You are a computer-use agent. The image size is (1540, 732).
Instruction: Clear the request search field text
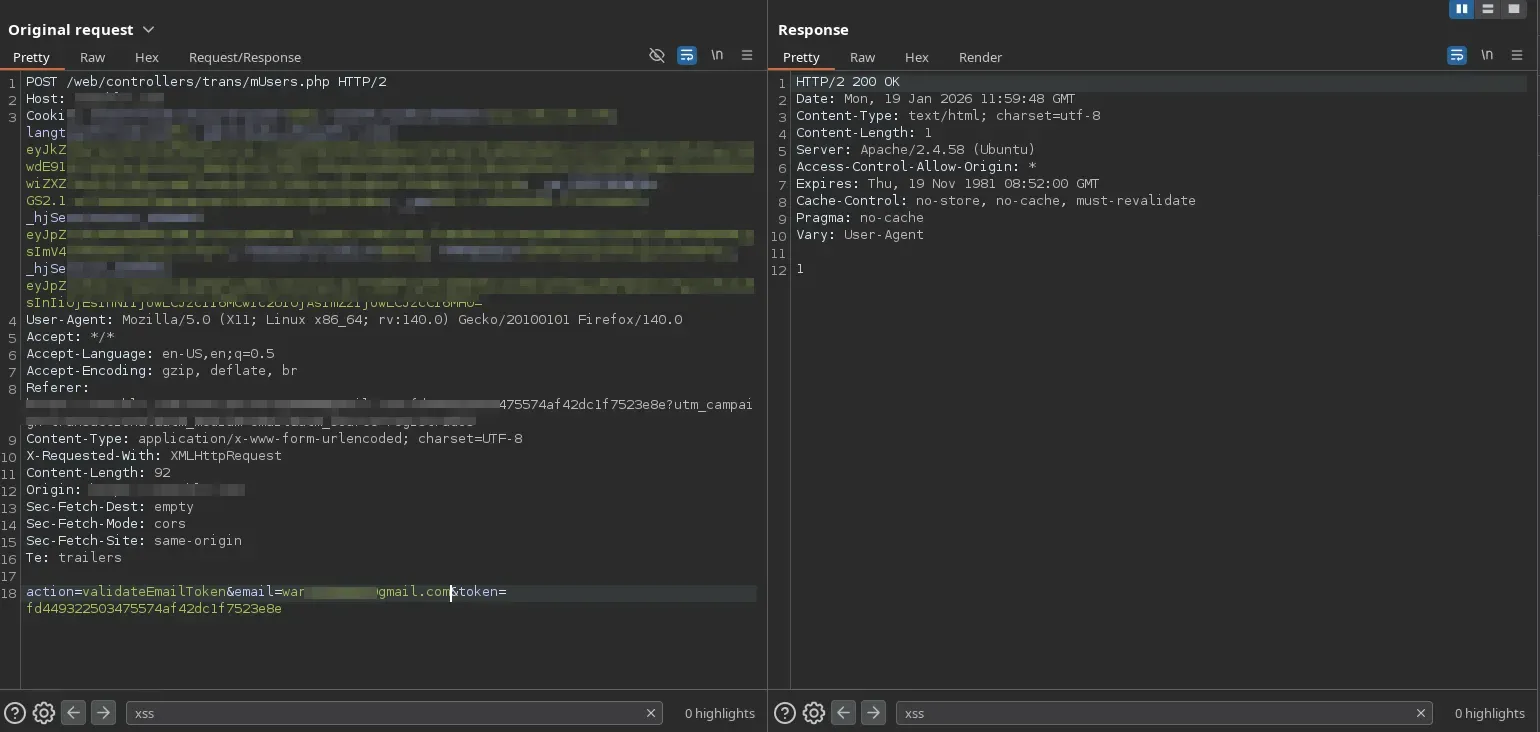point(651,713)
